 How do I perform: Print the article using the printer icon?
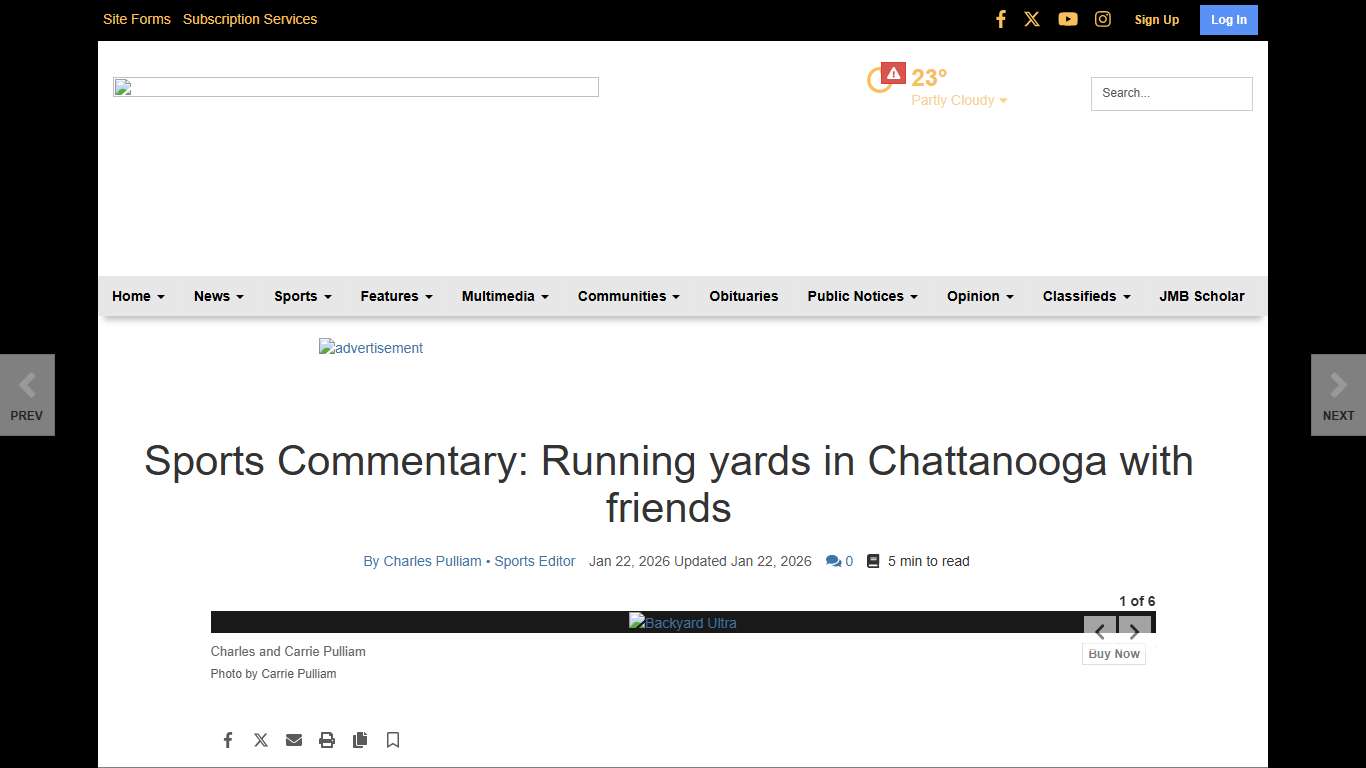[x=327, y=740]
